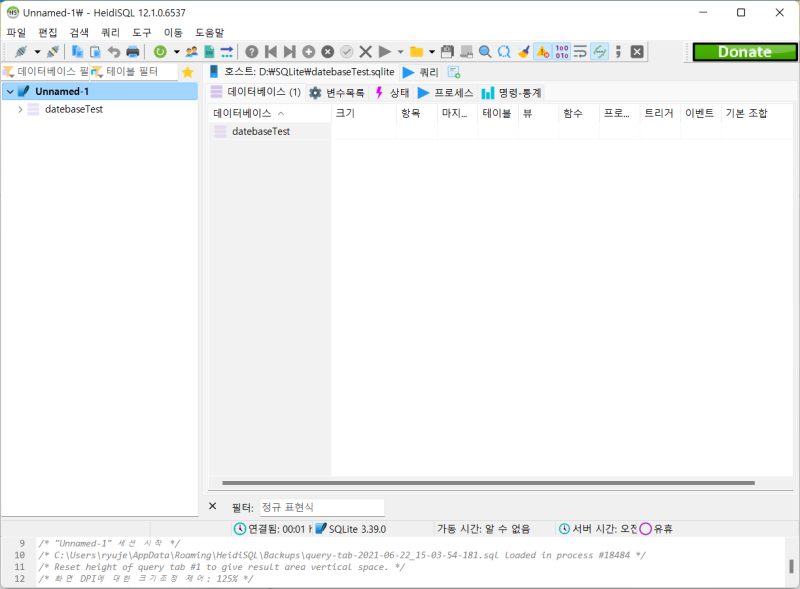Save with the floppy disk icon
Viewport: 800px width, 589px height.
pyautogui.click(x=447, y=52)
